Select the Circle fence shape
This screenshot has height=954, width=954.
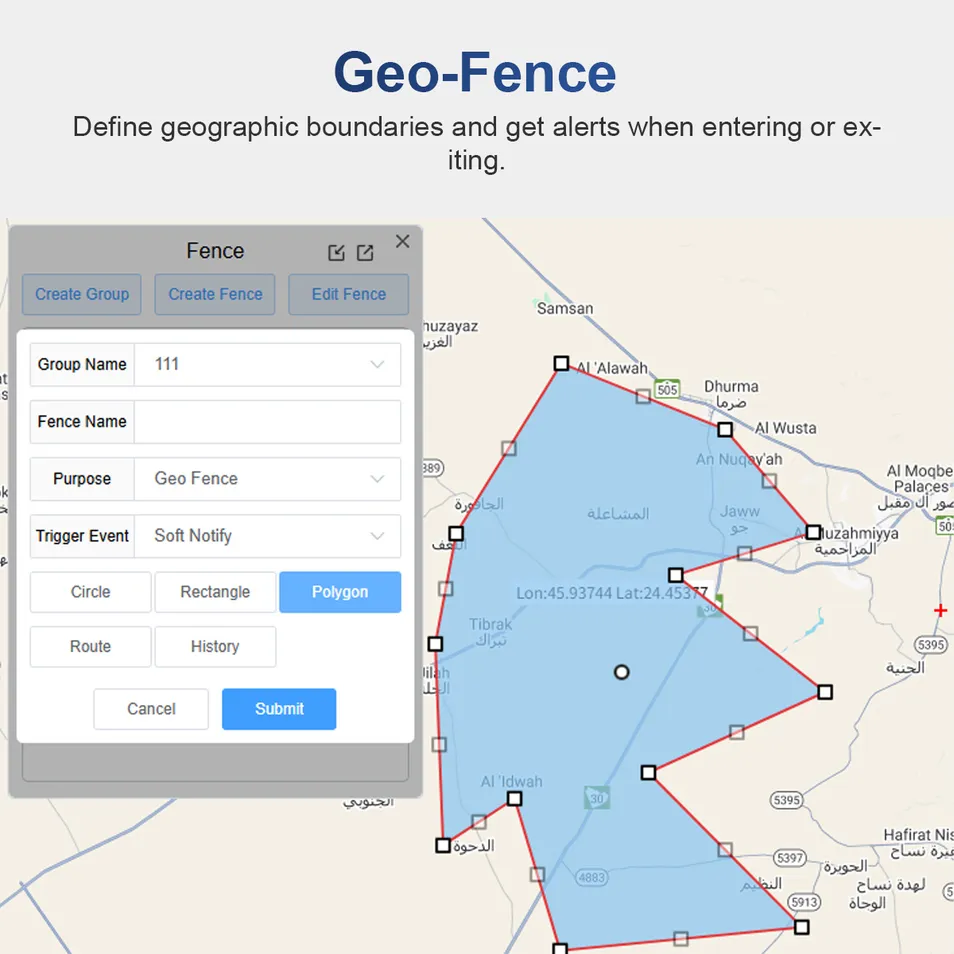tap(90, 592)
